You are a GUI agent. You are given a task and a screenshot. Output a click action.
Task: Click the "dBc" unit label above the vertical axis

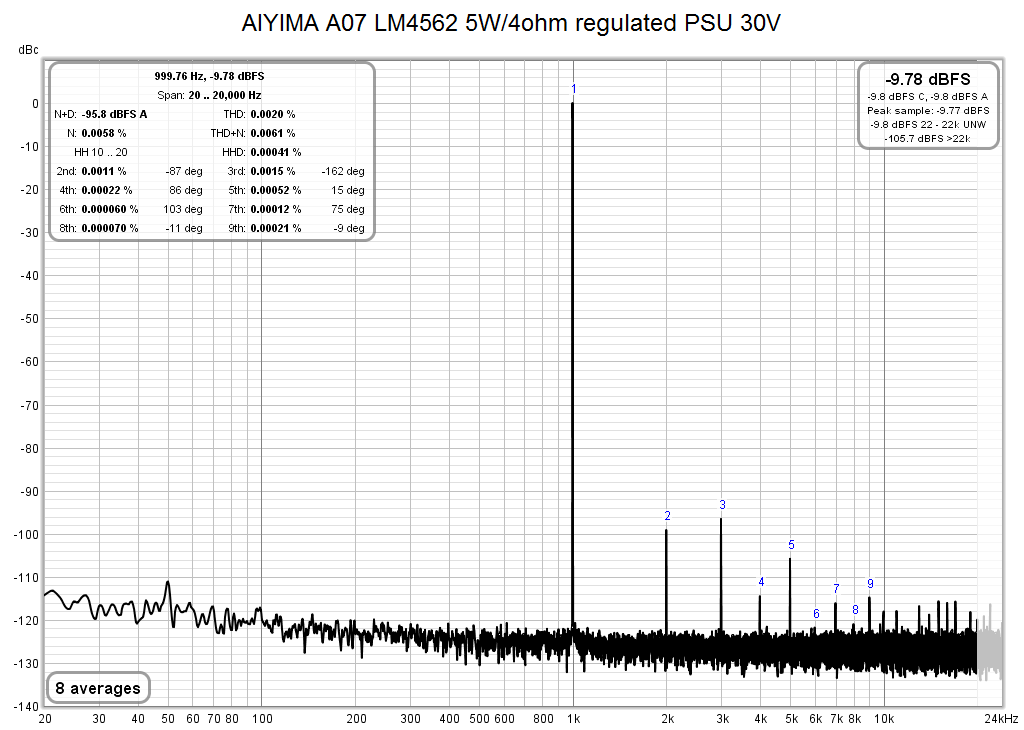[28, 50]
